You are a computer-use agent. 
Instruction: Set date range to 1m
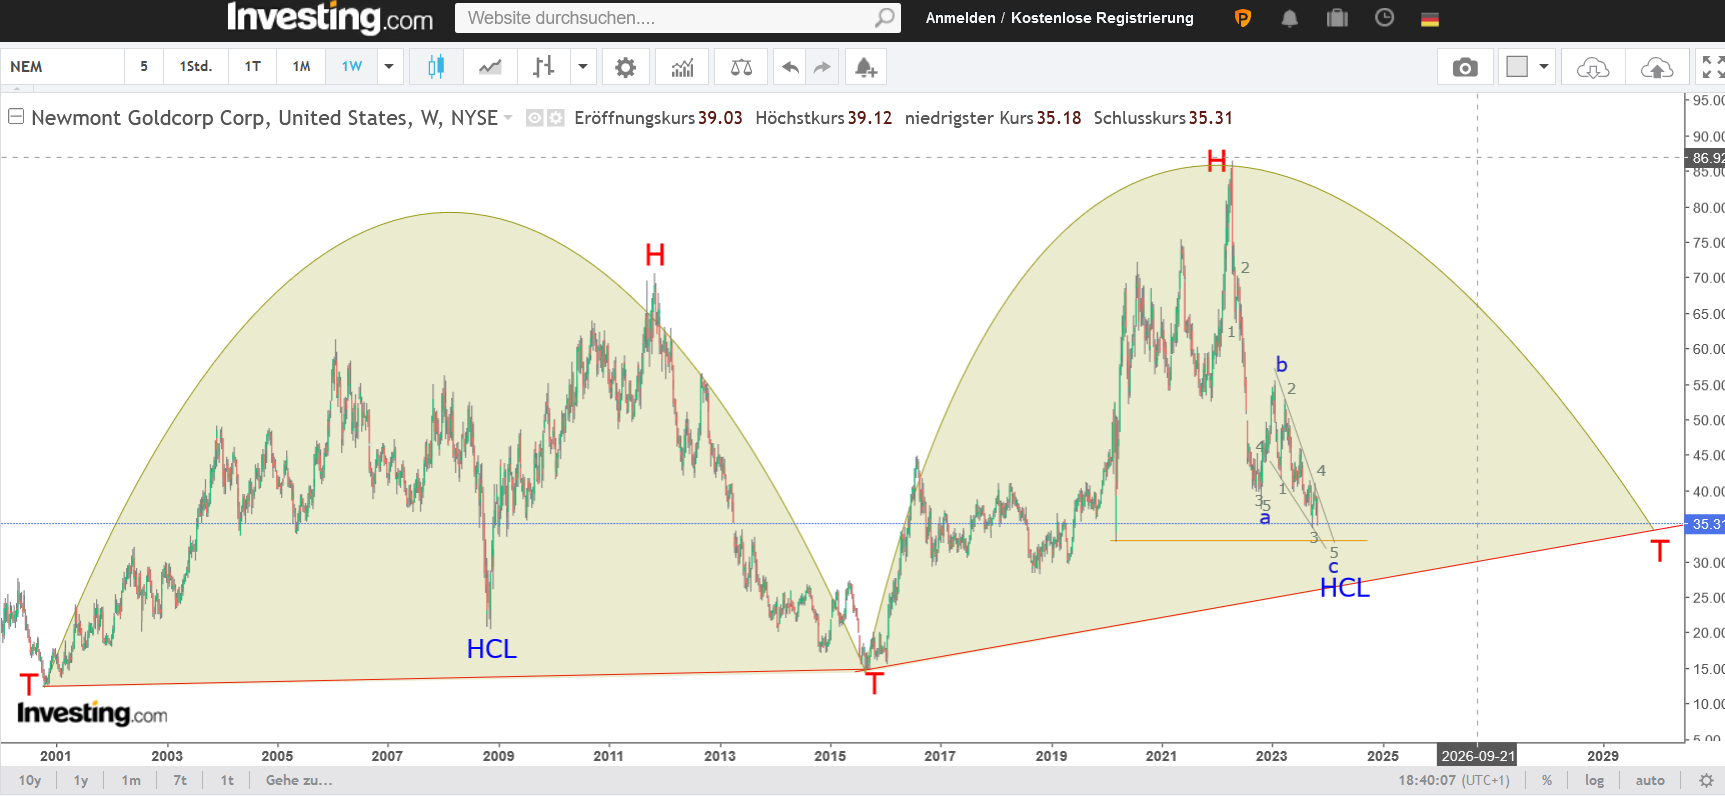[131, 780]
